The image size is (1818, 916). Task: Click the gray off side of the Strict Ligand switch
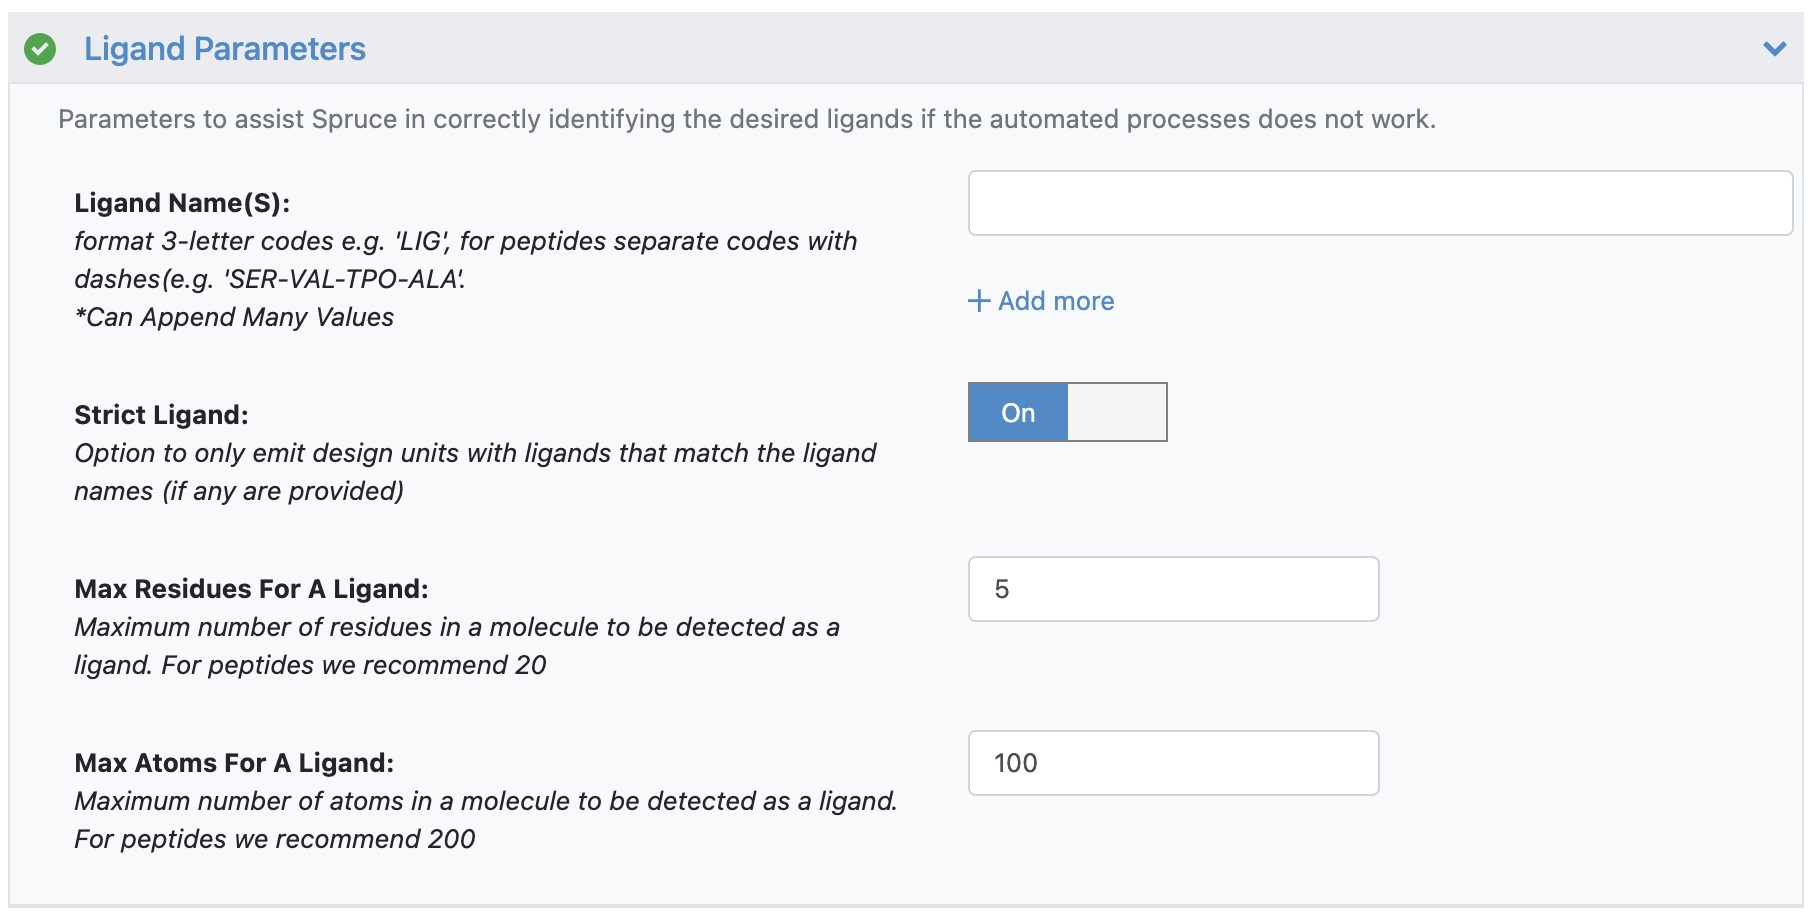pyautogui.click(x=1117, y=412)
